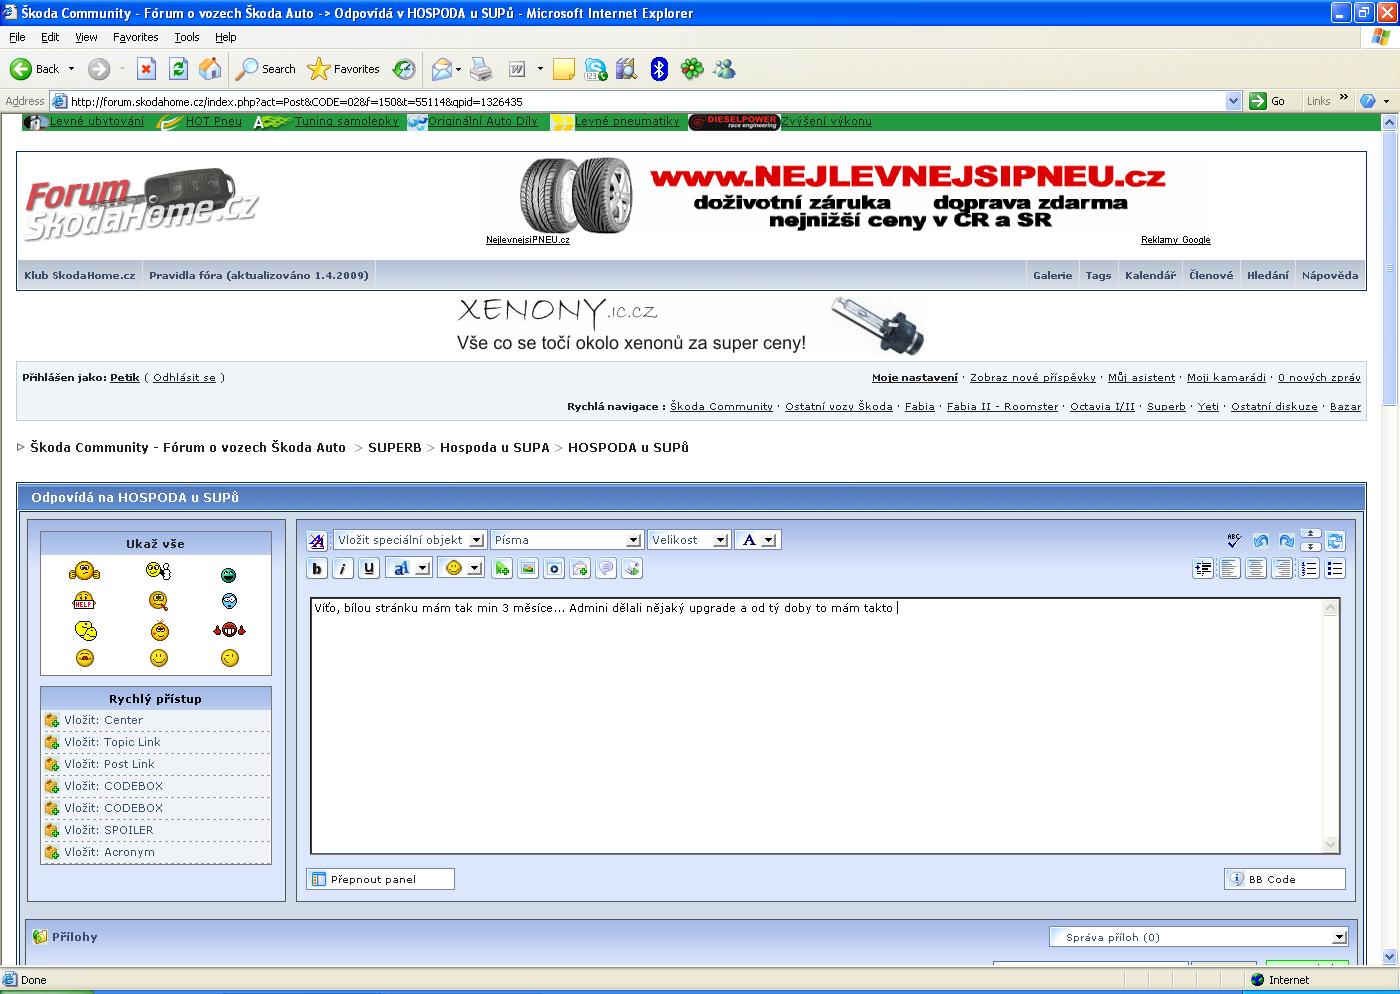The image size is (1400, 994).
Task: Open the Správa příloh dropdown
Action: pos(1199,937)
